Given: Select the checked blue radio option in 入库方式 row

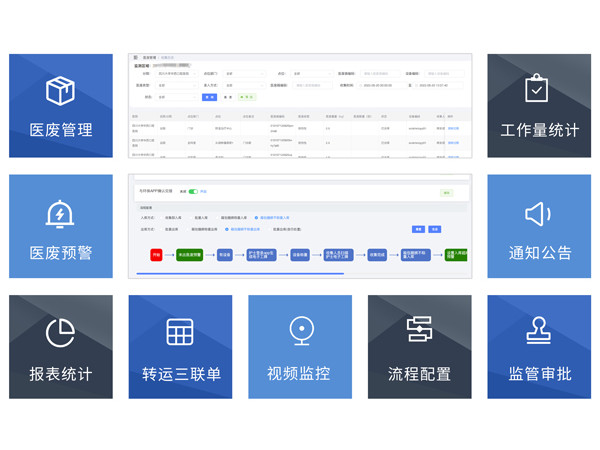Looking at the screenshot, I should 256,217.
